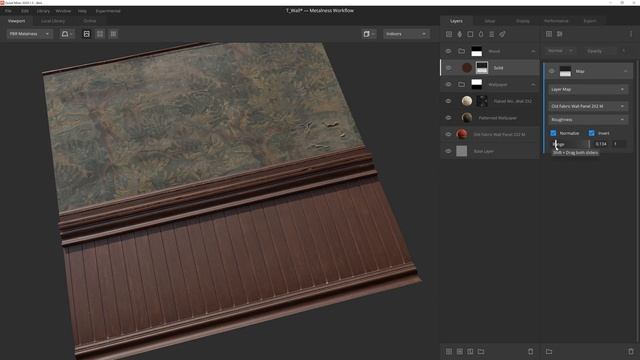
Task: Open the Roughness channel dropdown
Action: click(x=588, y=120)
